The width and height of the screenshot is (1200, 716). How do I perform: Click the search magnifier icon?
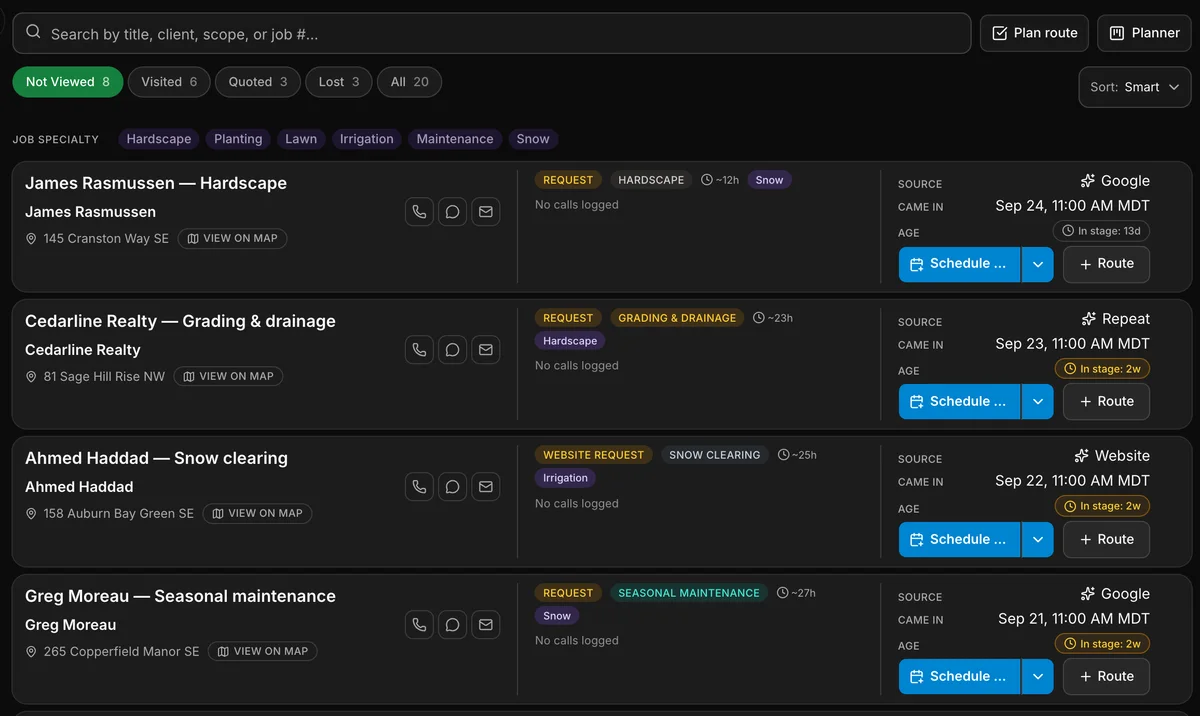tap(33, 33)
